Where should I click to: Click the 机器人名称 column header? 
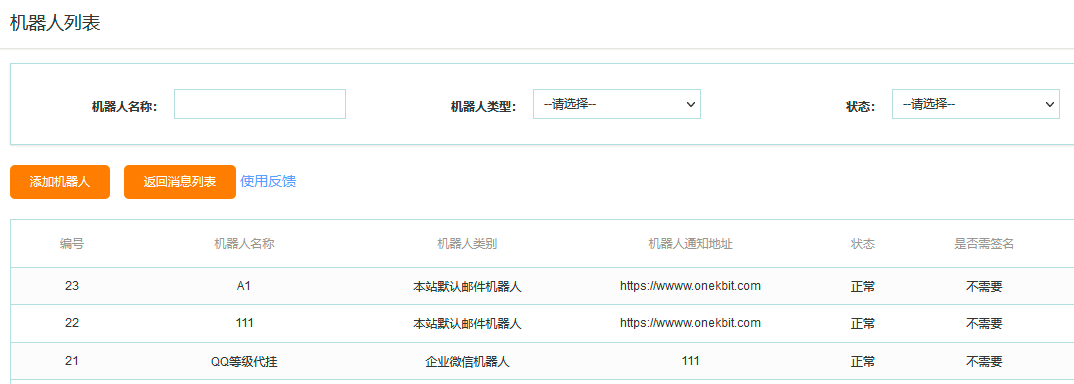tap(245, 244)
